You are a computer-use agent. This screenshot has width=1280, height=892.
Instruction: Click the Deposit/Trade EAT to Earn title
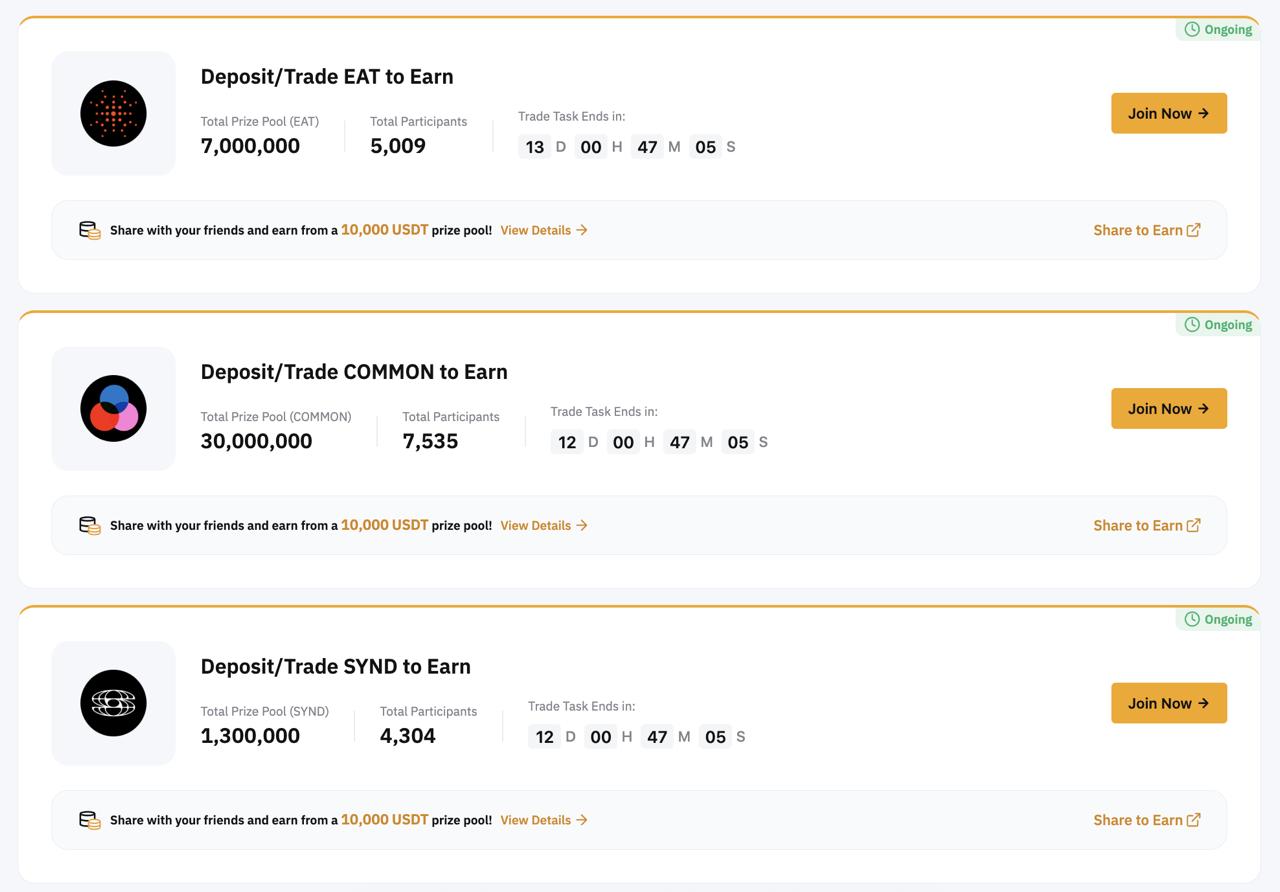[327, 77]
